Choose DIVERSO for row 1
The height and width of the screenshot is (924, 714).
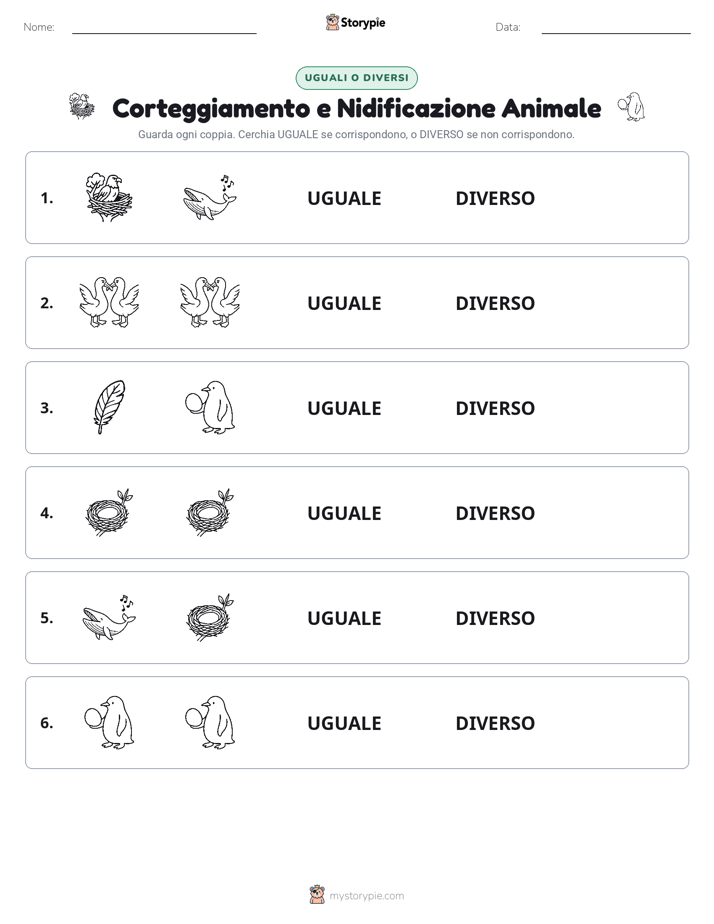[x=495, y=198]
